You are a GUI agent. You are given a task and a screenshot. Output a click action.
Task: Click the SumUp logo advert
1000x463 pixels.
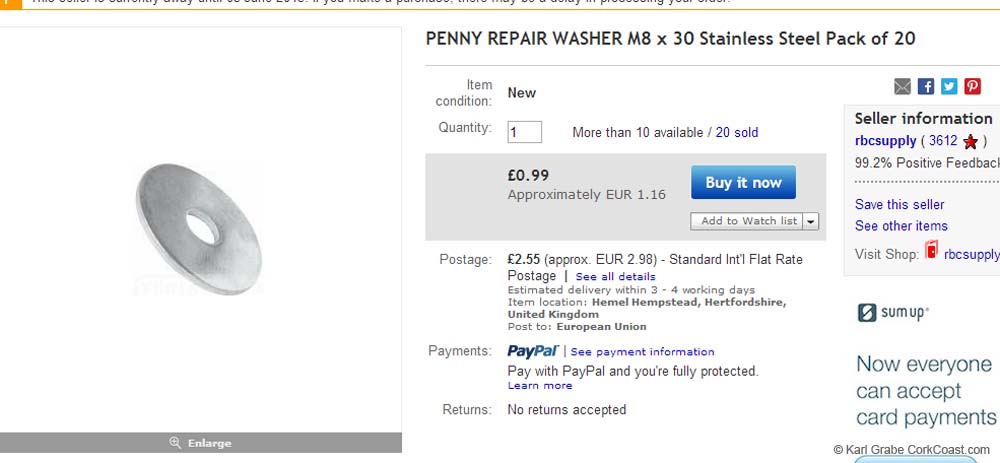[894, 313]
